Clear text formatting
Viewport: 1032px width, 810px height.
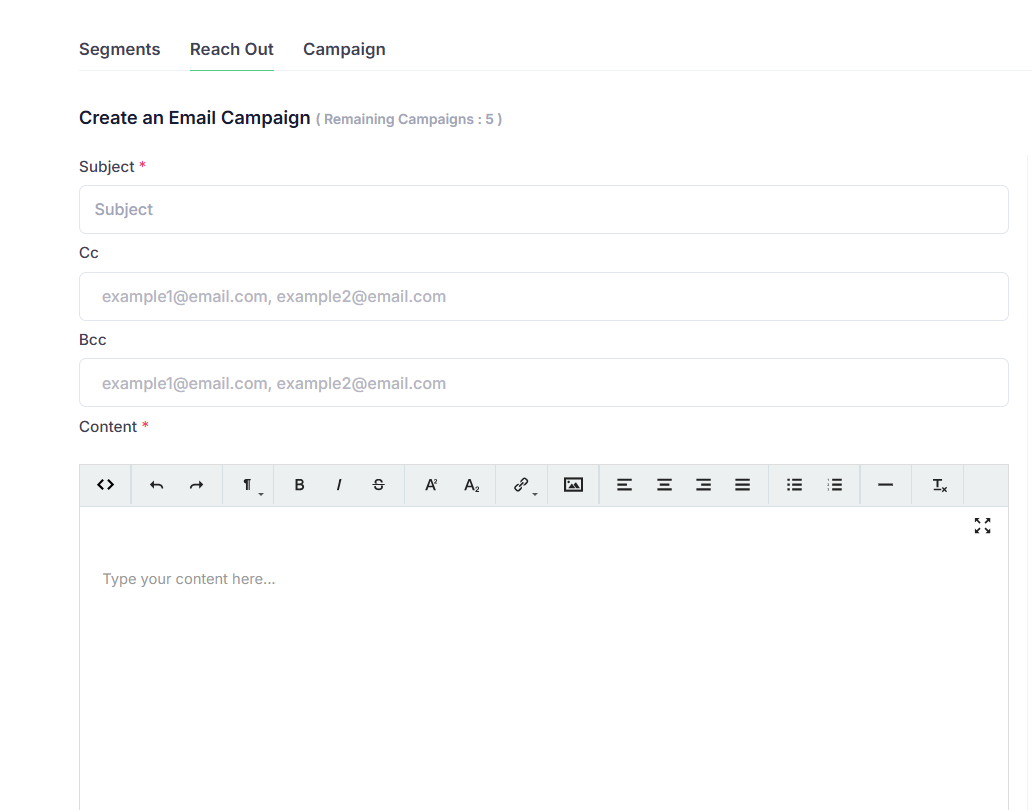tap(939, 485)
